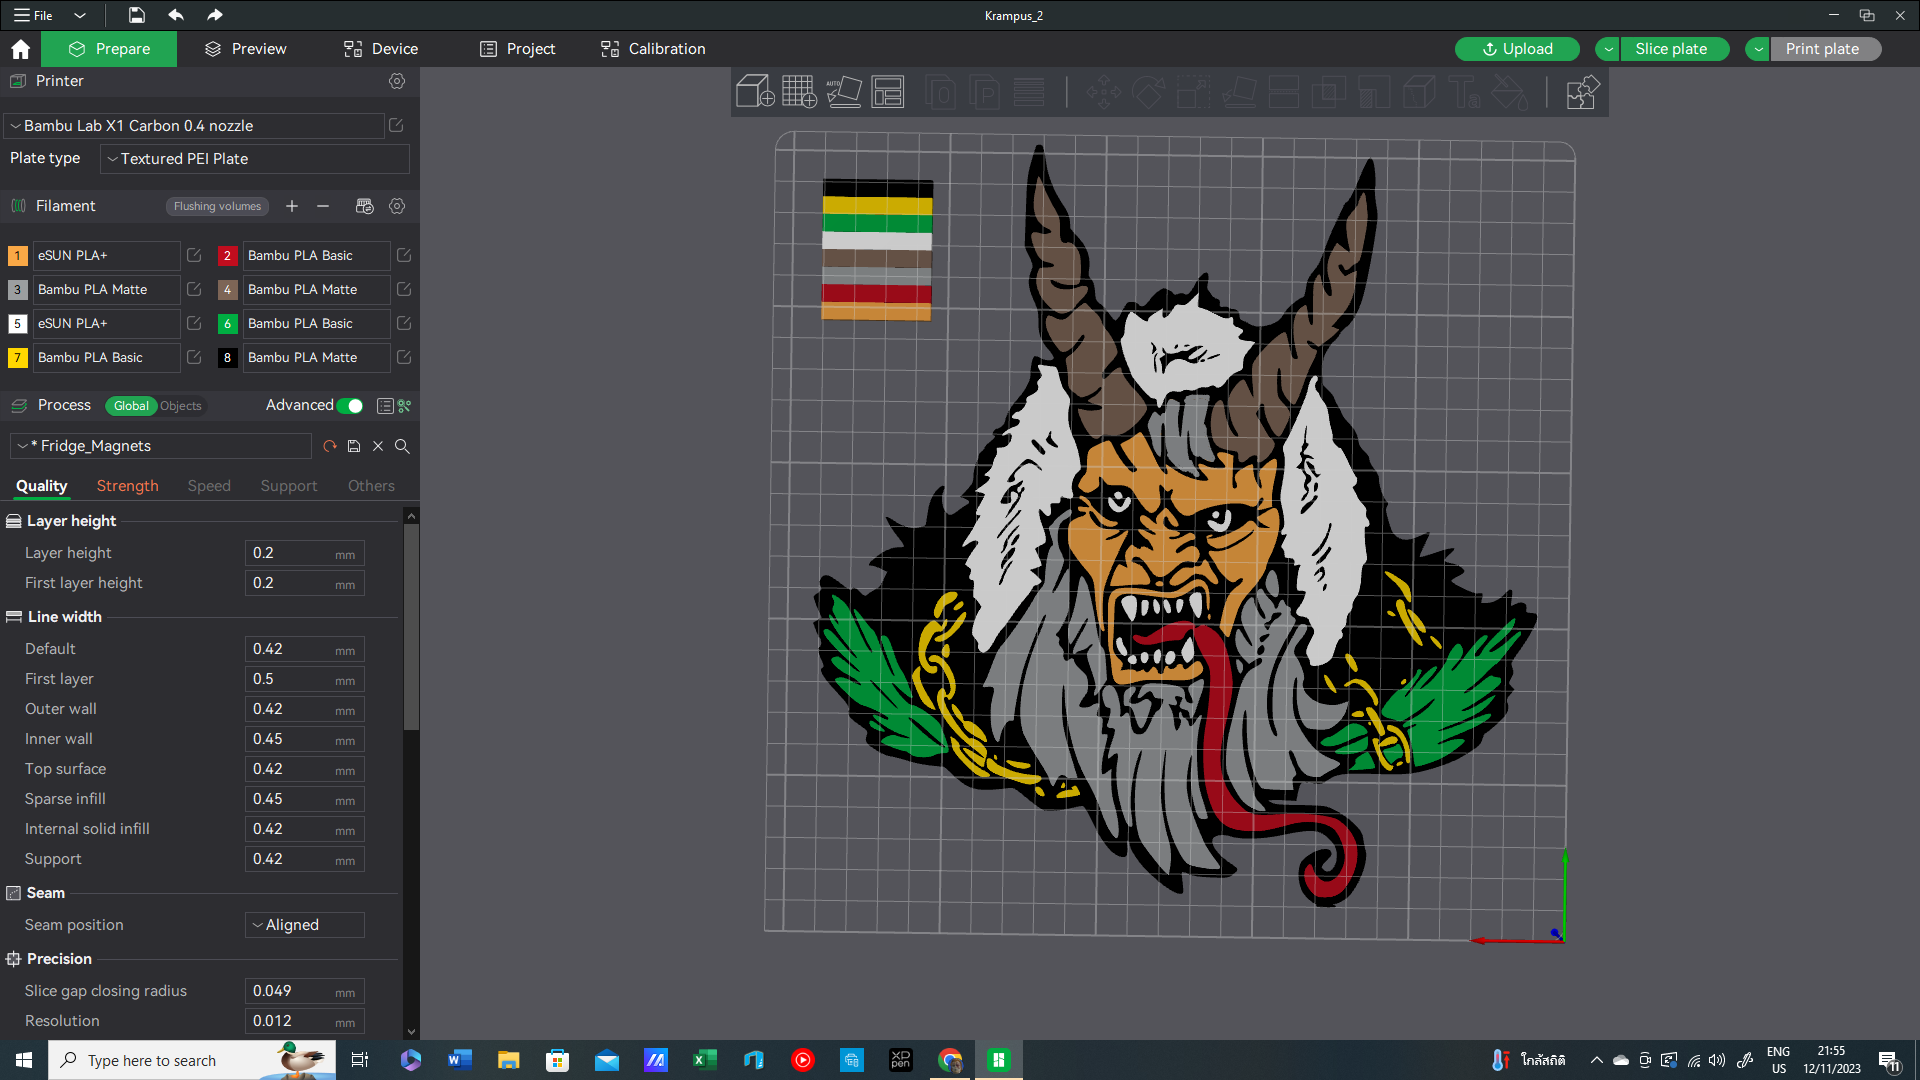Open printer settings gear icon

(x=397, y=81)
